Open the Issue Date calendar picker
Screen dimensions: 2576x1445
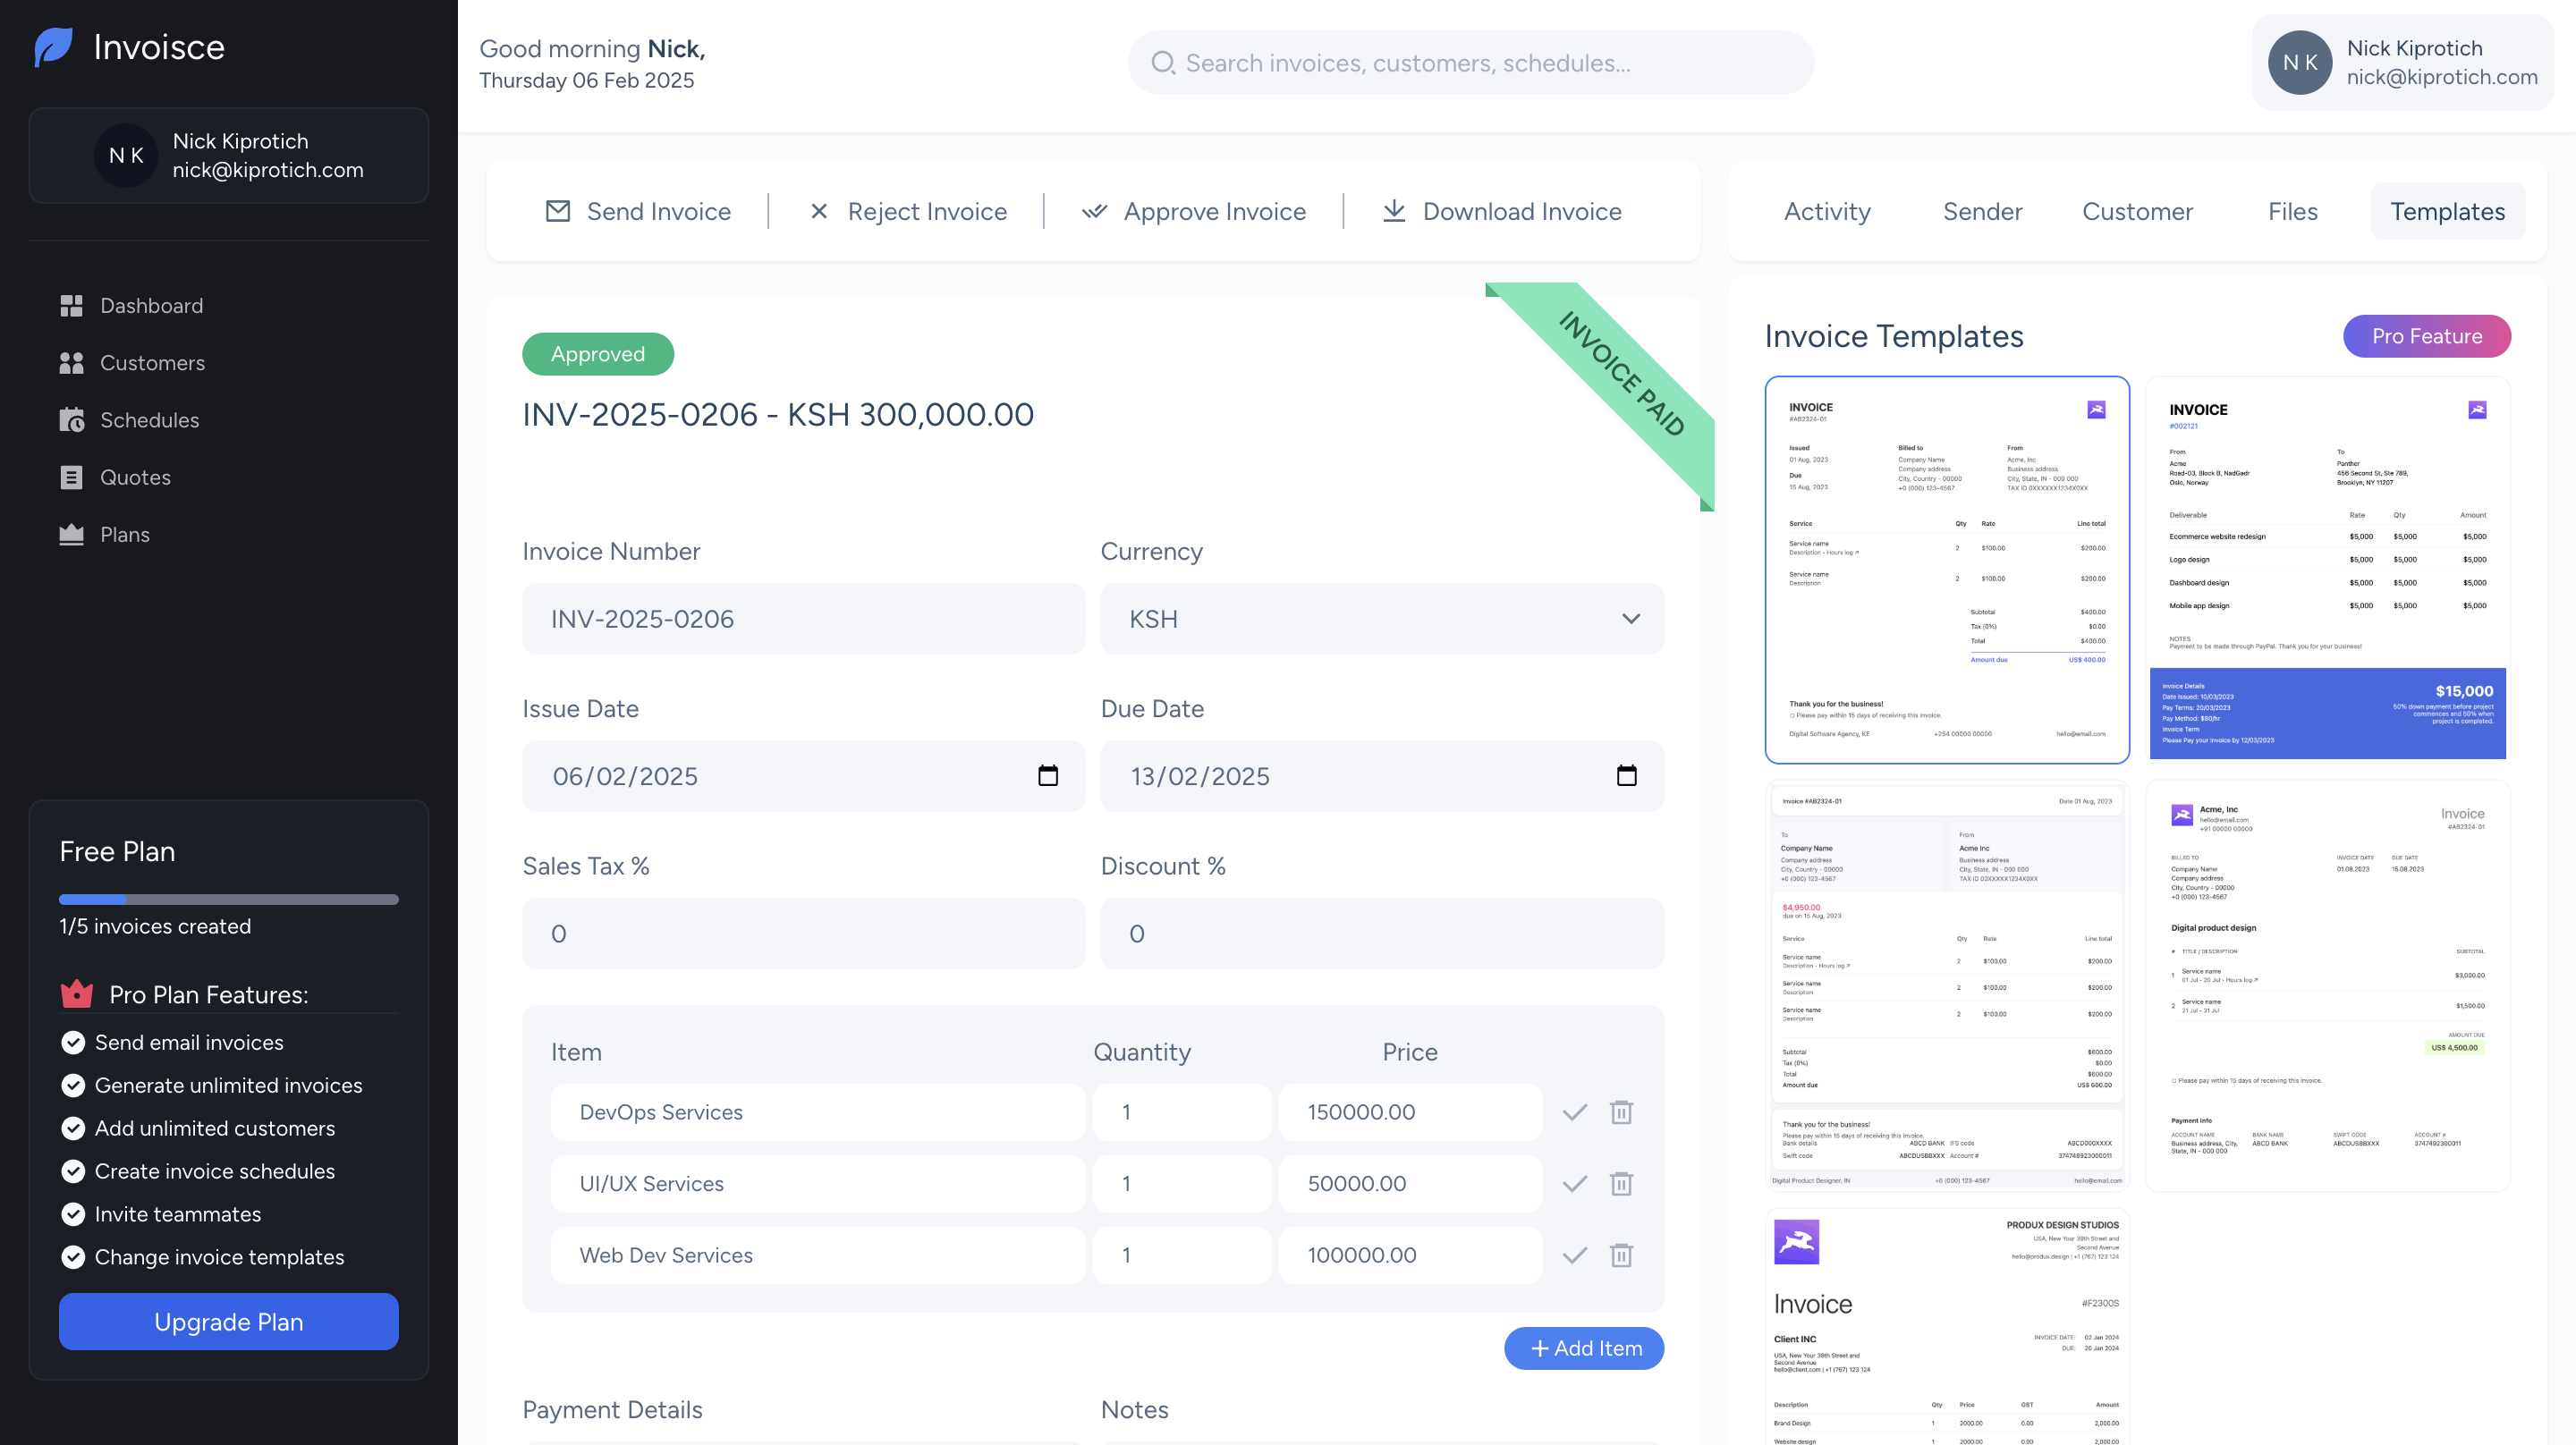pyautogui.click(x=1047, y=776)
